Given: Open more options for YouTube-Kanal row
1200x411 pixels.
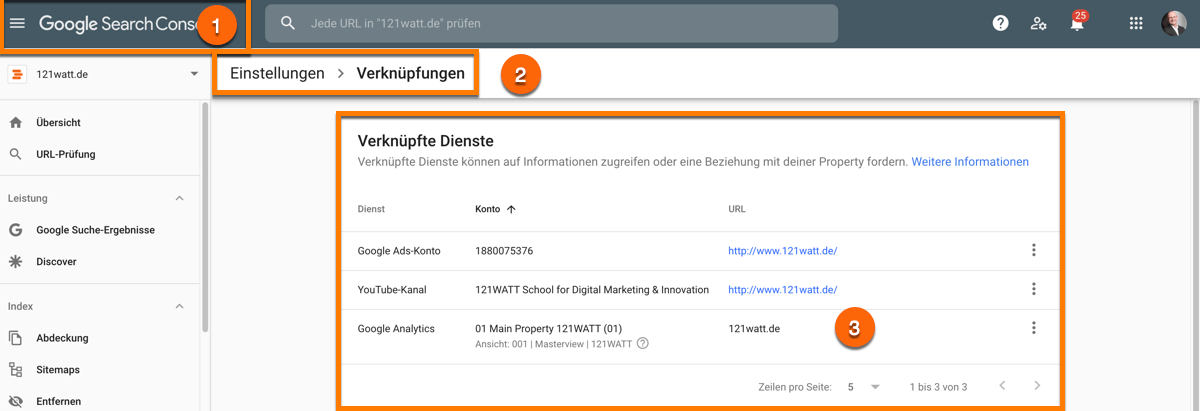Looking at the screenshot, I should coord(1034,289).
